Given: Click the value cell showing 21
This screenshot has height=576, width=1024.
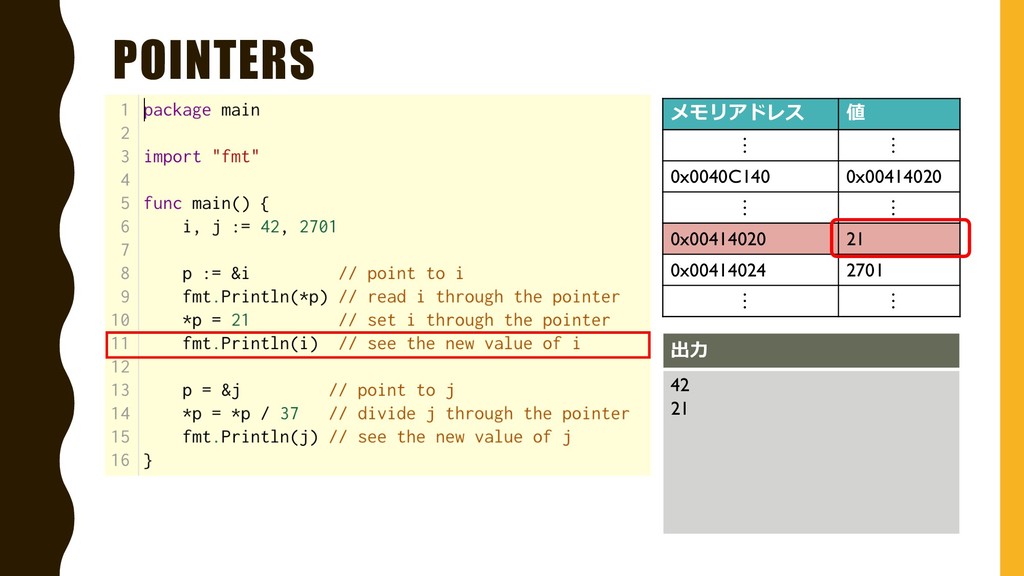Looking at the screenshot, I should point(899,239).
